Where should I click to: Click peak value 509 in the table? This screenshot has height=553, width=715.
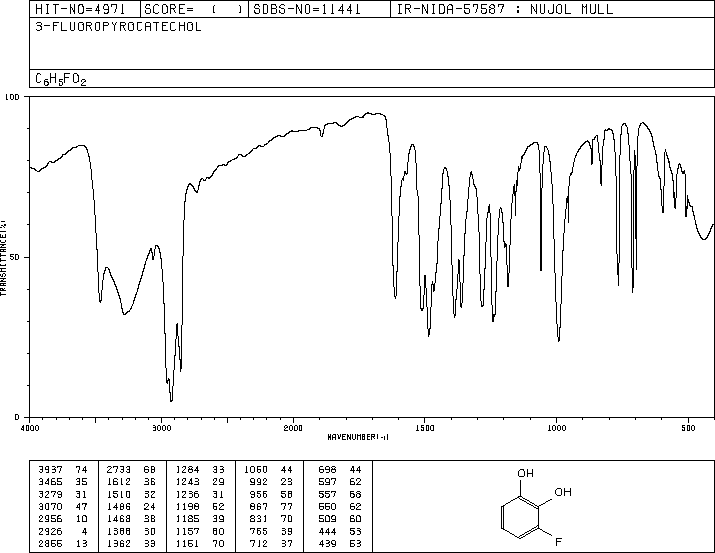pos(327,519)
